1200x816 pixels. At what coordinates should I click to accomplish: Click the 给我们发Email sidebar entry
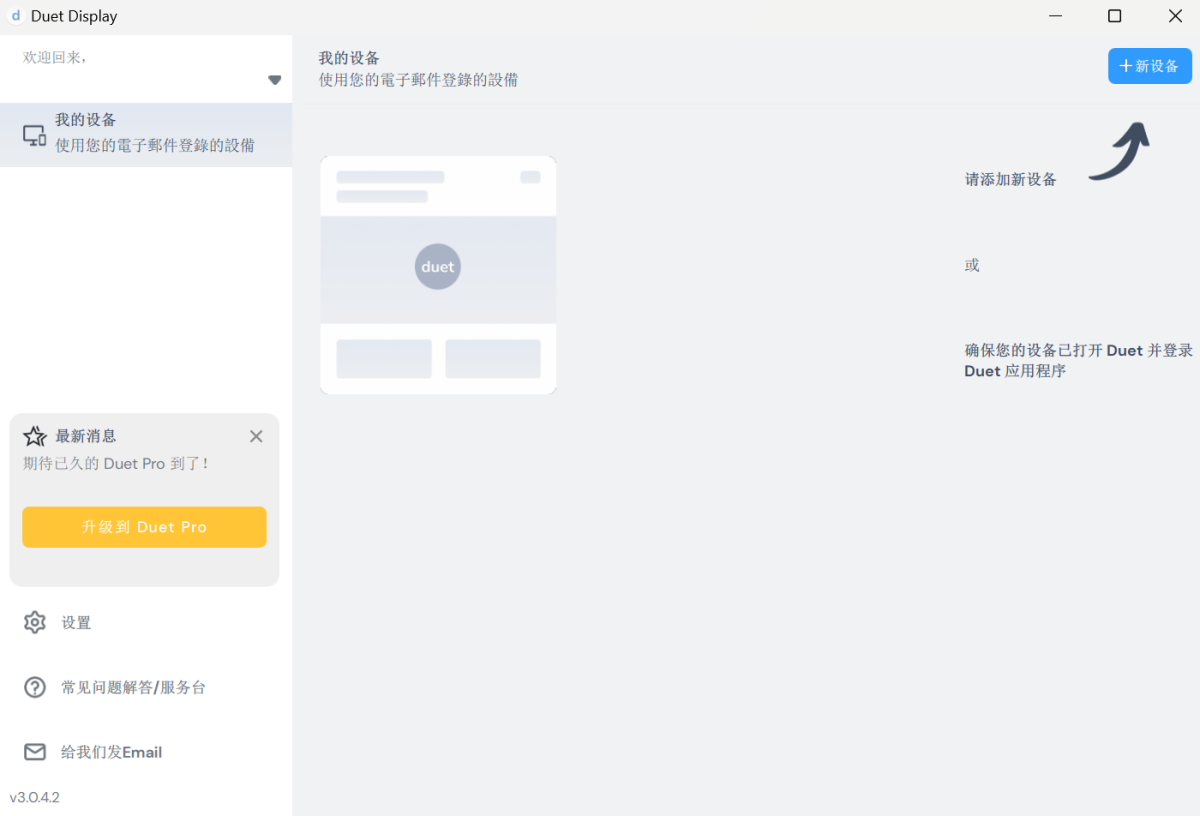pyautogui.click(x=110, y=752)
